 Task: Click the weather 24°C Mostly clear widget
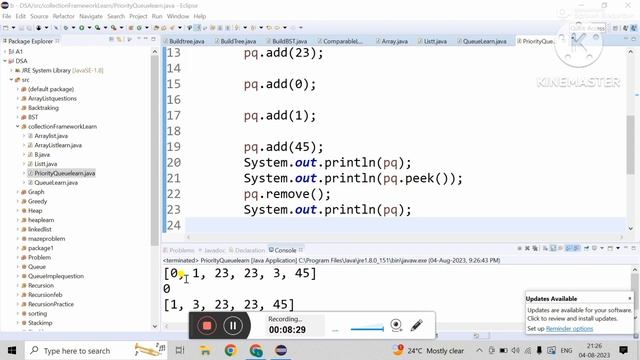tap(428, 351)
